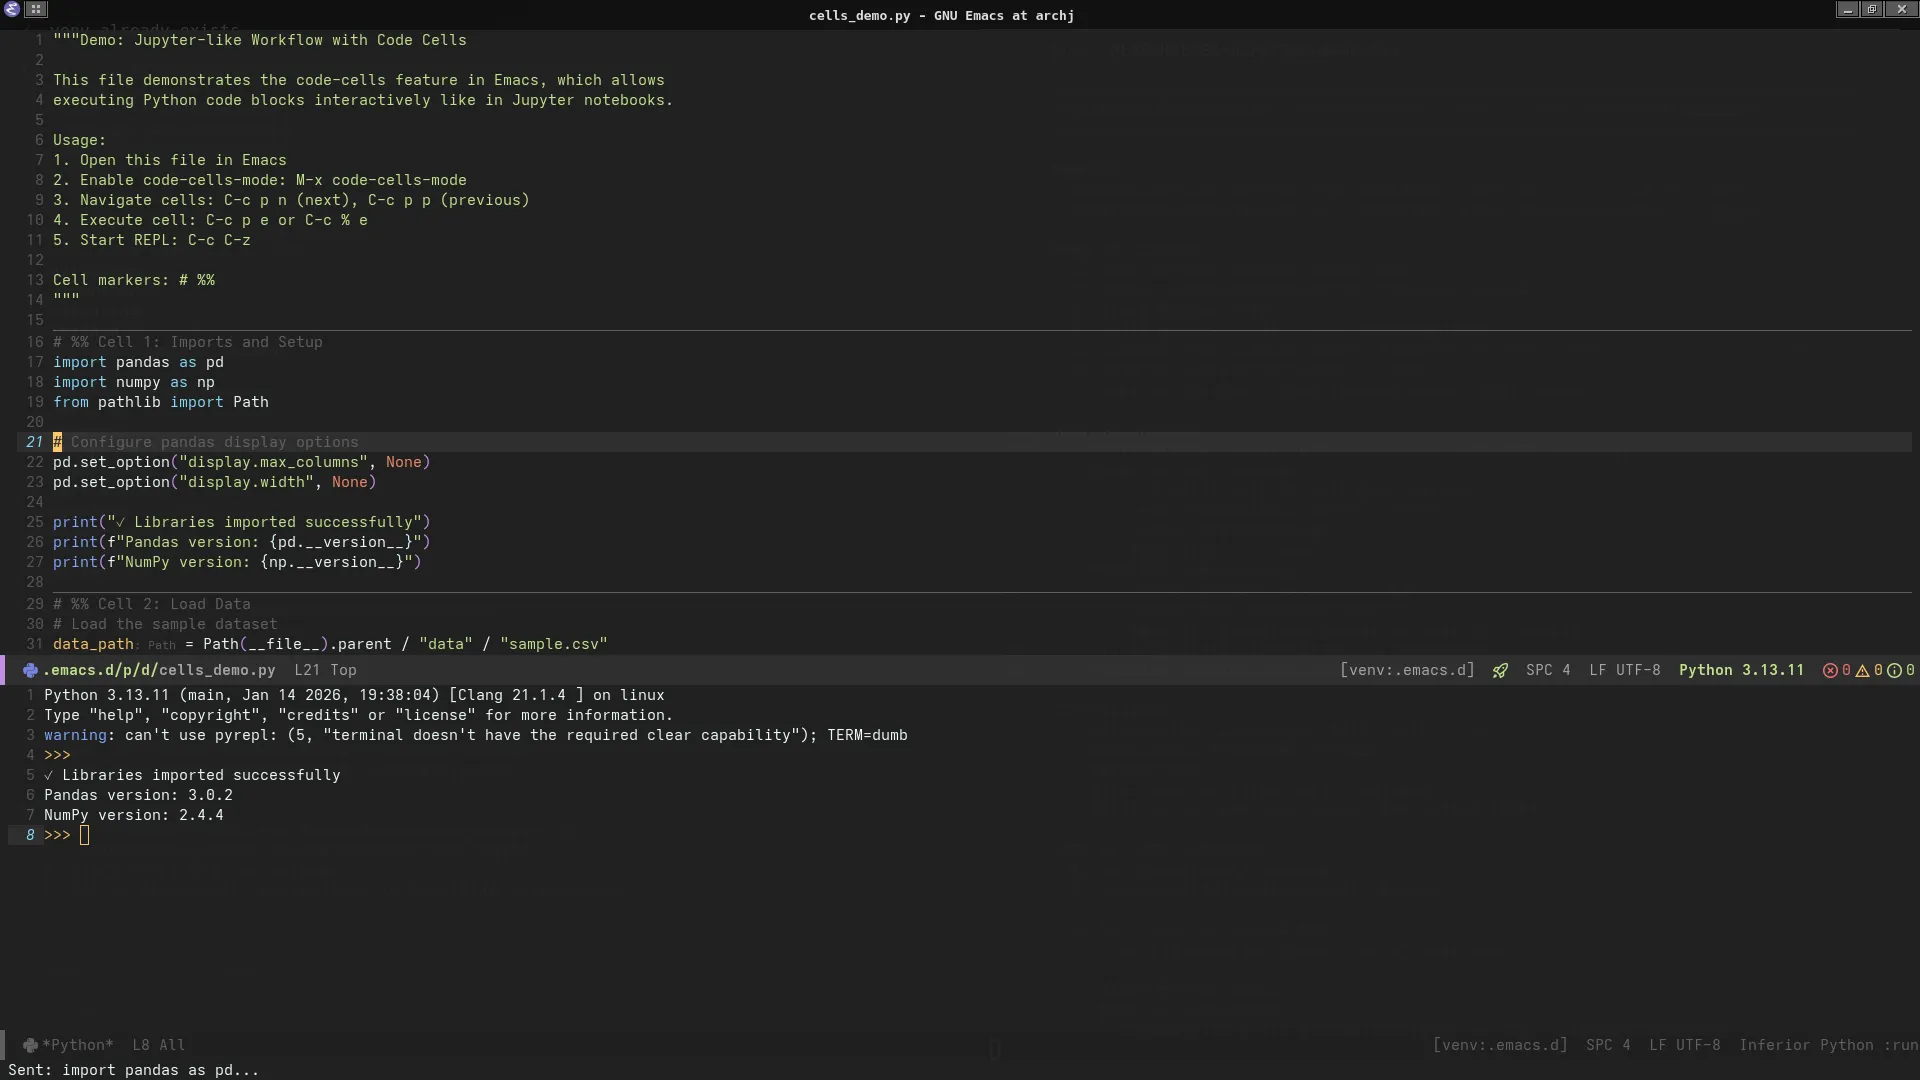This screenshot has height=1080, width=1920.
Task: Click the green info circle icon
Action: point(1894,670)
